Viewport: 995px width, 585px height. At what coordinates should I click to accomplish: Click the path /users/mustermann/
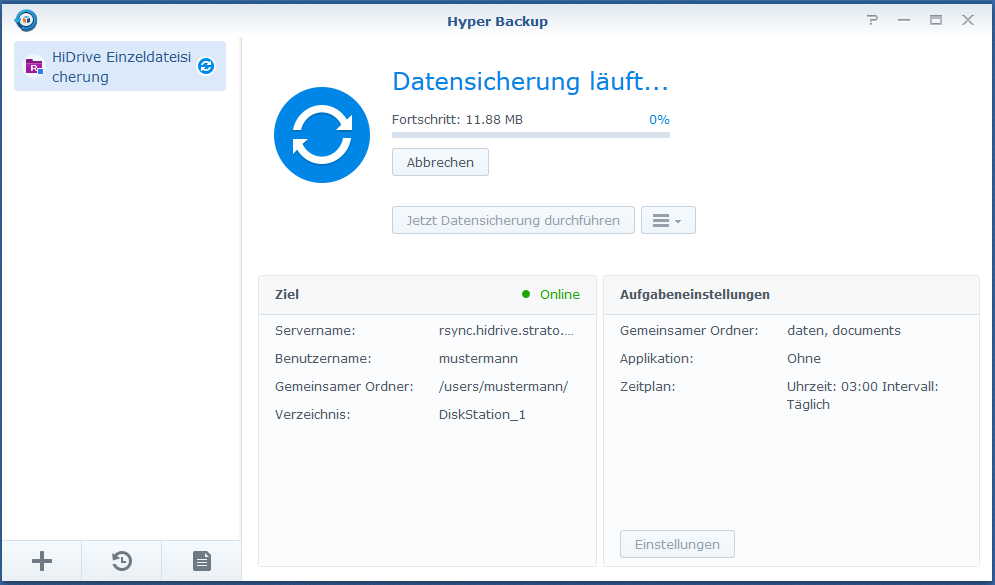503,386
